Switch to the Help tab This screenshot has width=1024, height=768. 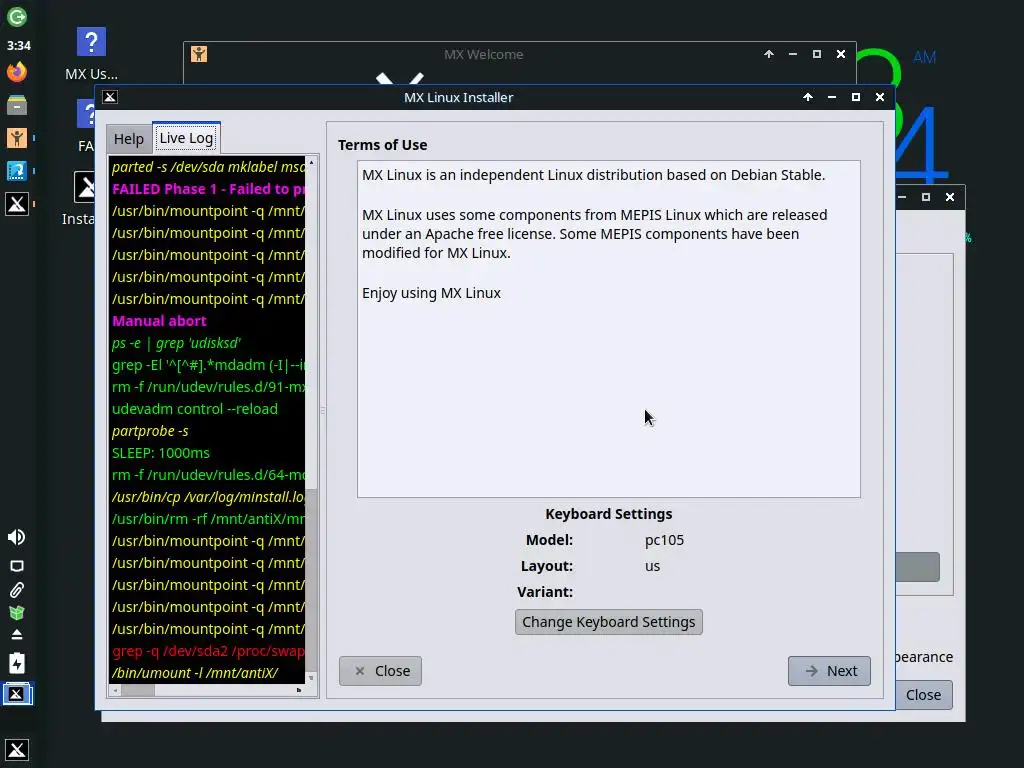(129, 138)
